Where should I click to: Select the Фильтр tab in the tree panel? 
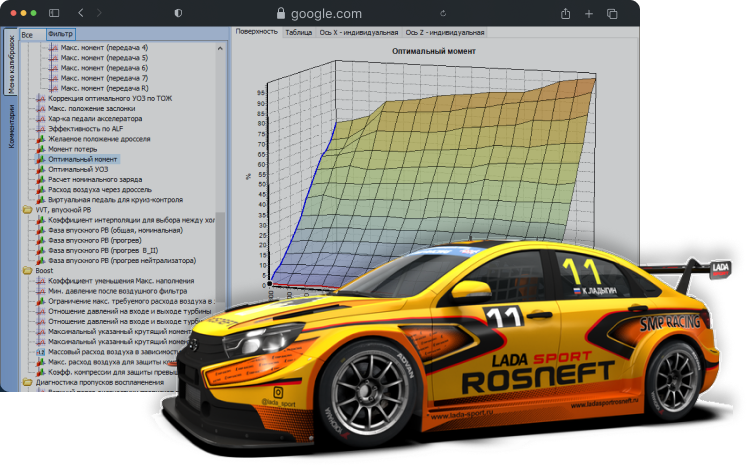[61, 34]
